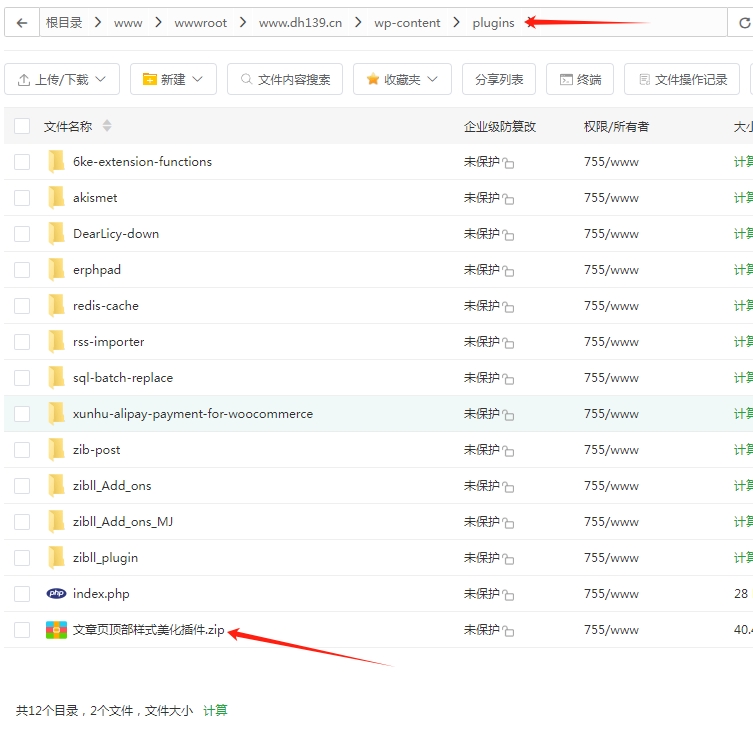
Task: Click the lock icon in akismet row
Action: (x=508, y=198)
